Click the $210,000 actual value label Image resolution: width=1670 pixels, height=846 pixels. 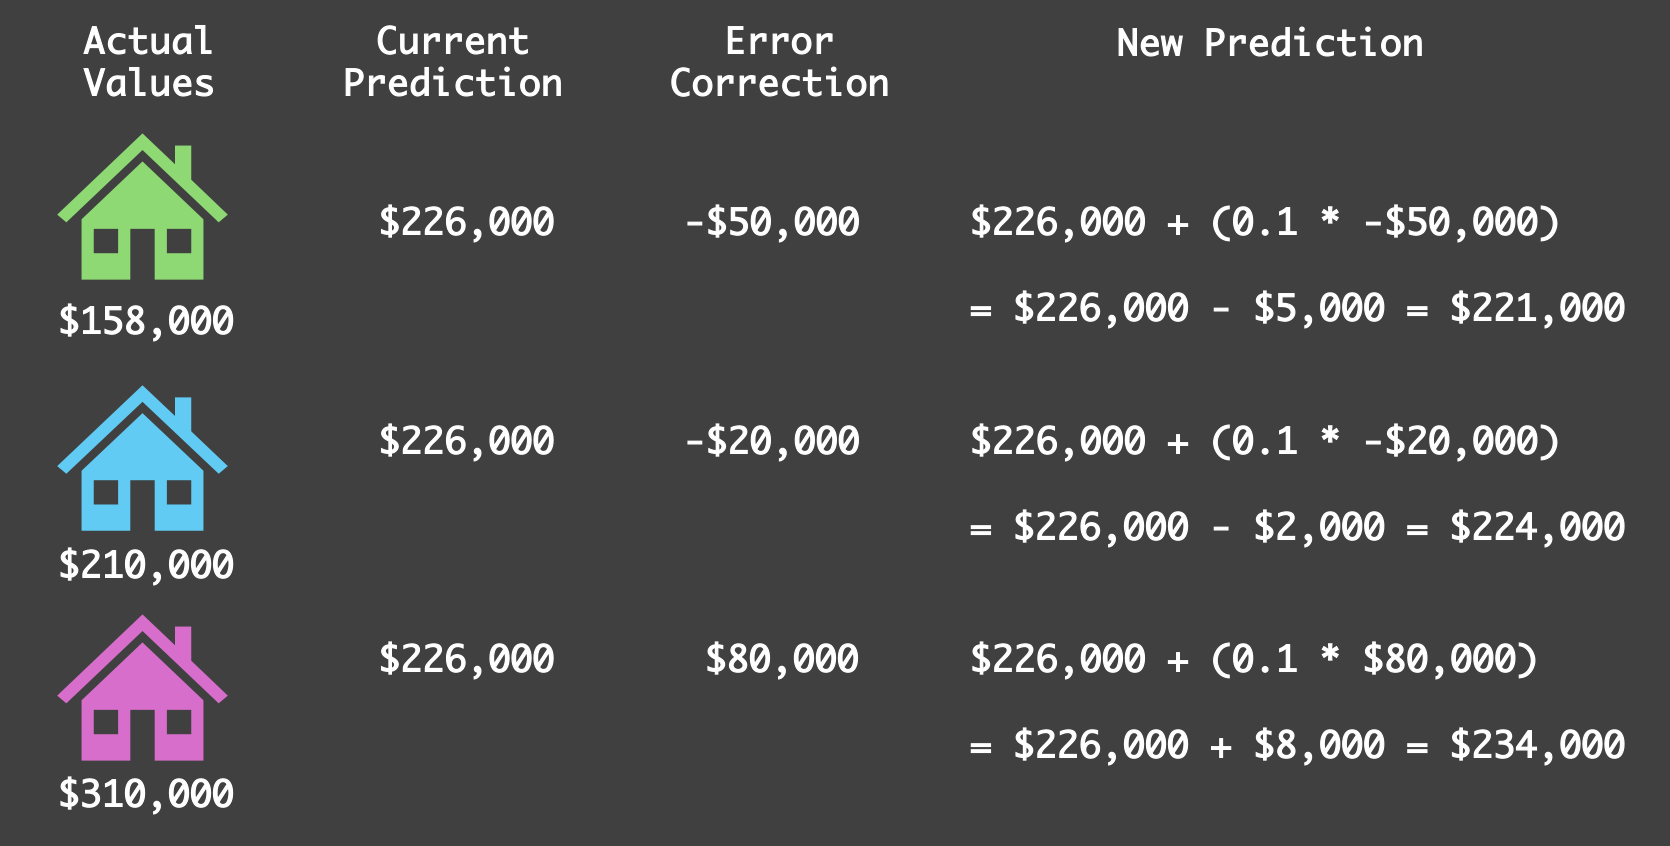[146, 565]
